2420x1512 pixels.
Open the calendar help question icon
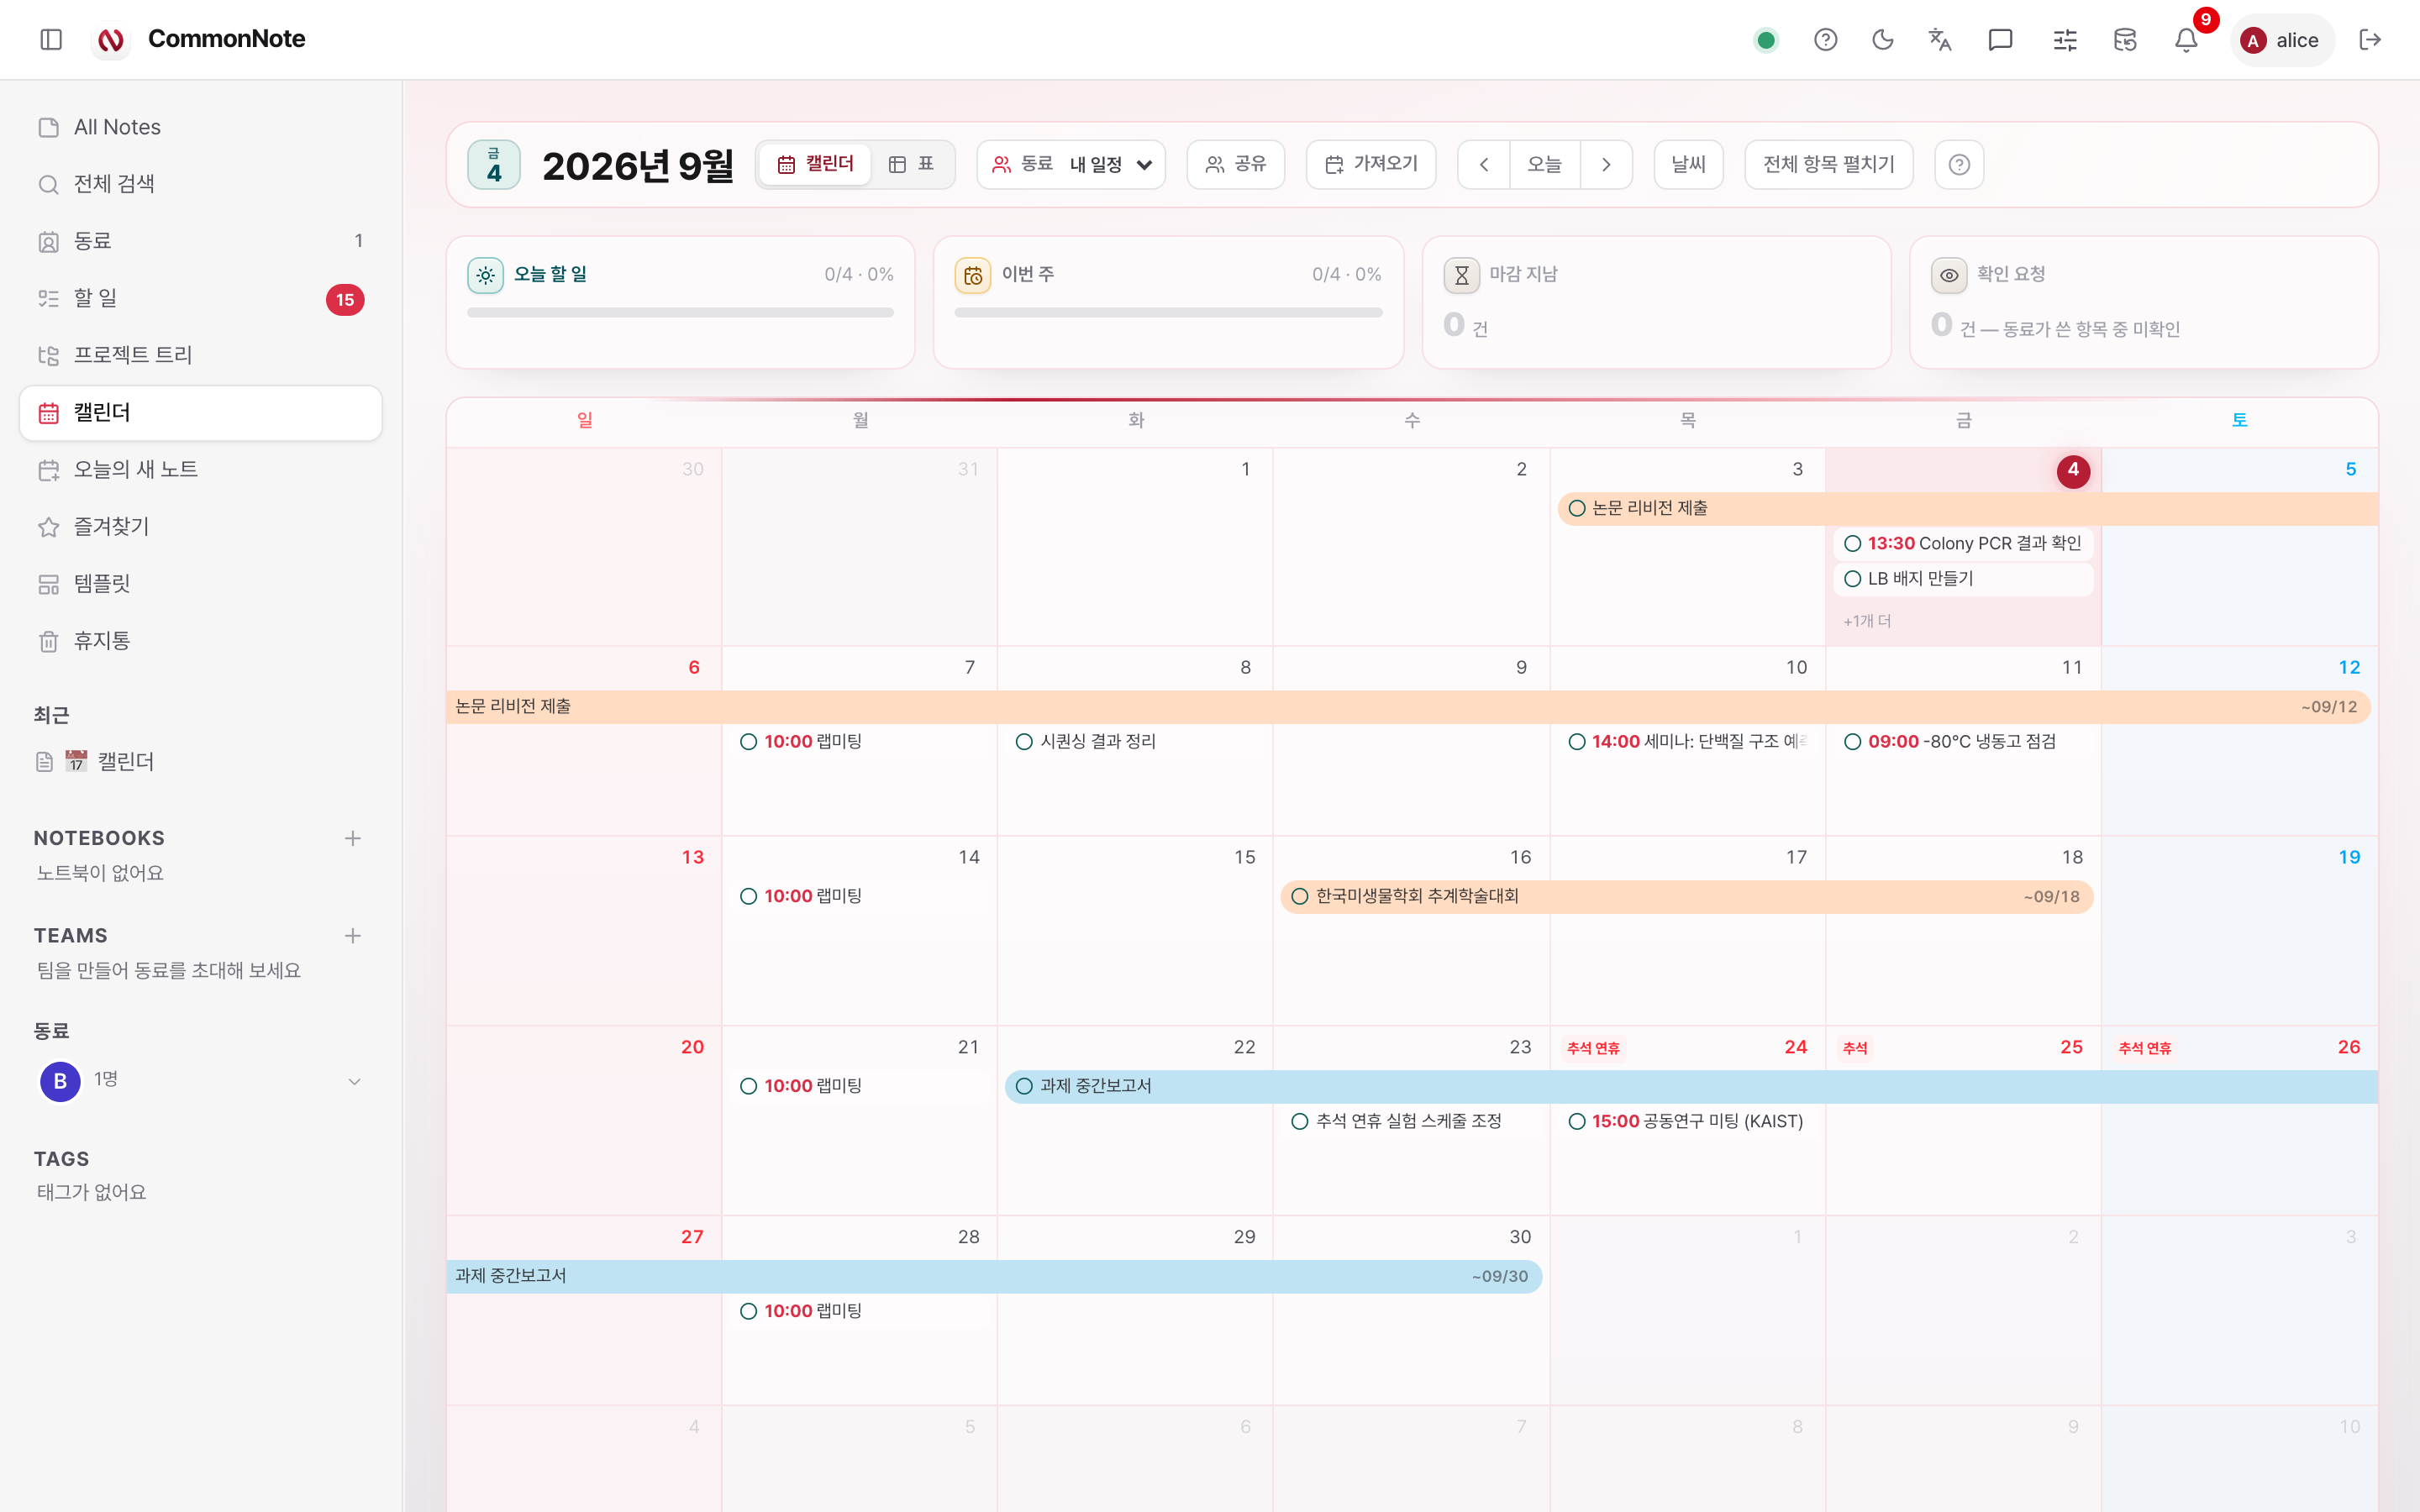point(1959,164)
